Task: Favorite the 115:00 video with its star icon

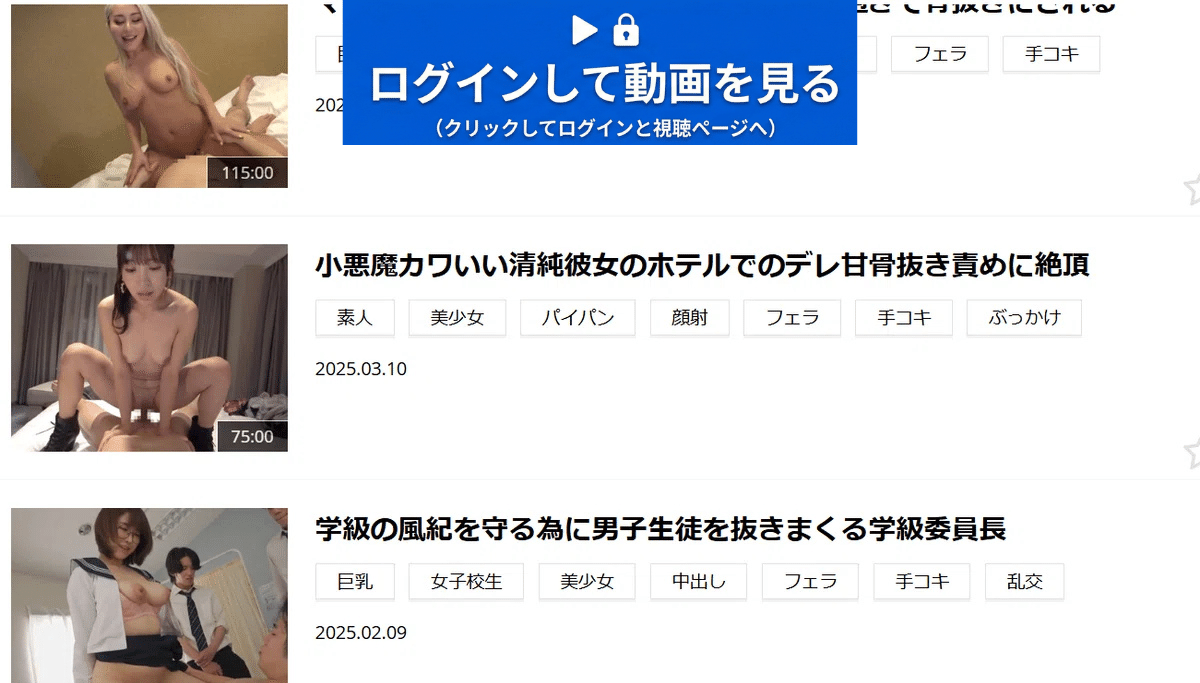Action: point(1191,188)
